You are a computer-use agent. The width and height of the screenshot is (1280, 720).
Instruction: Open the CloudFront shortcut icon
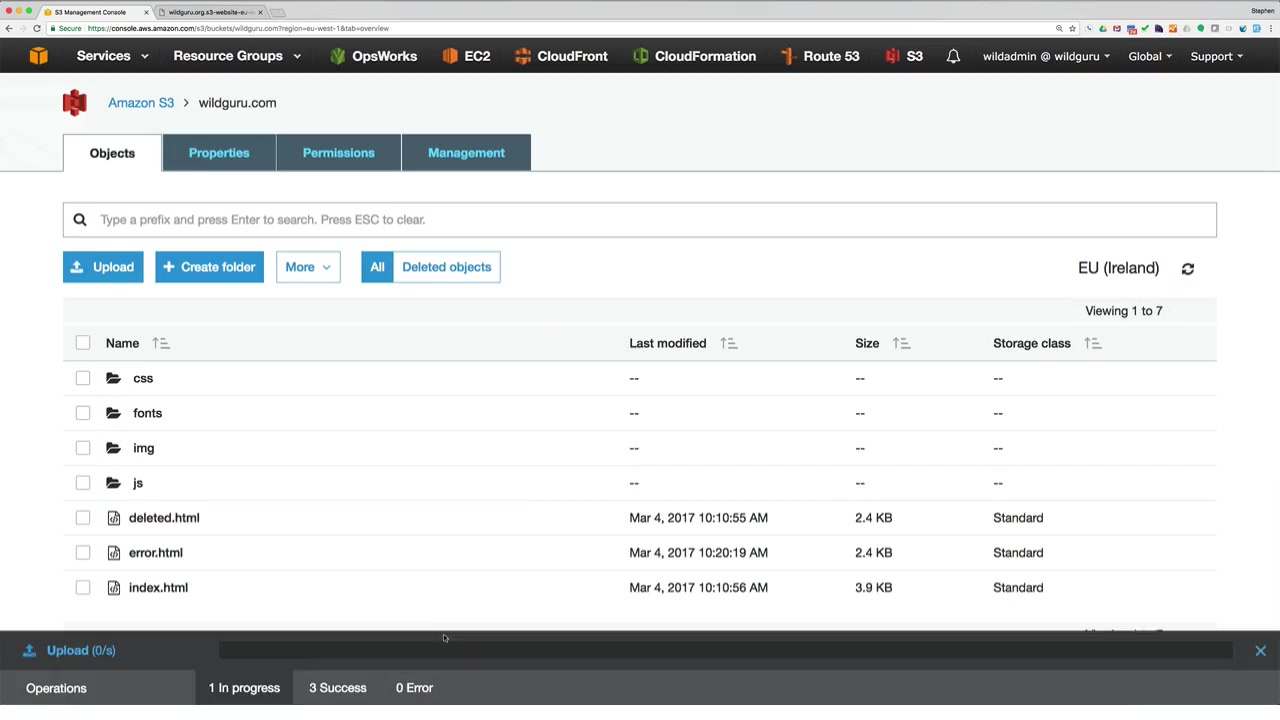522,56
